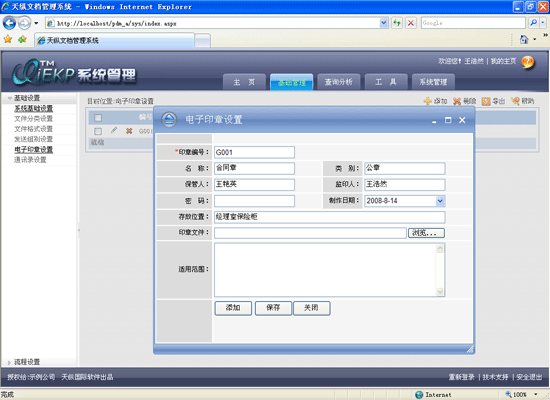This screenshot has height=400, width=550.
Task: Click the Favorites star icon
Action: [8, 39]
